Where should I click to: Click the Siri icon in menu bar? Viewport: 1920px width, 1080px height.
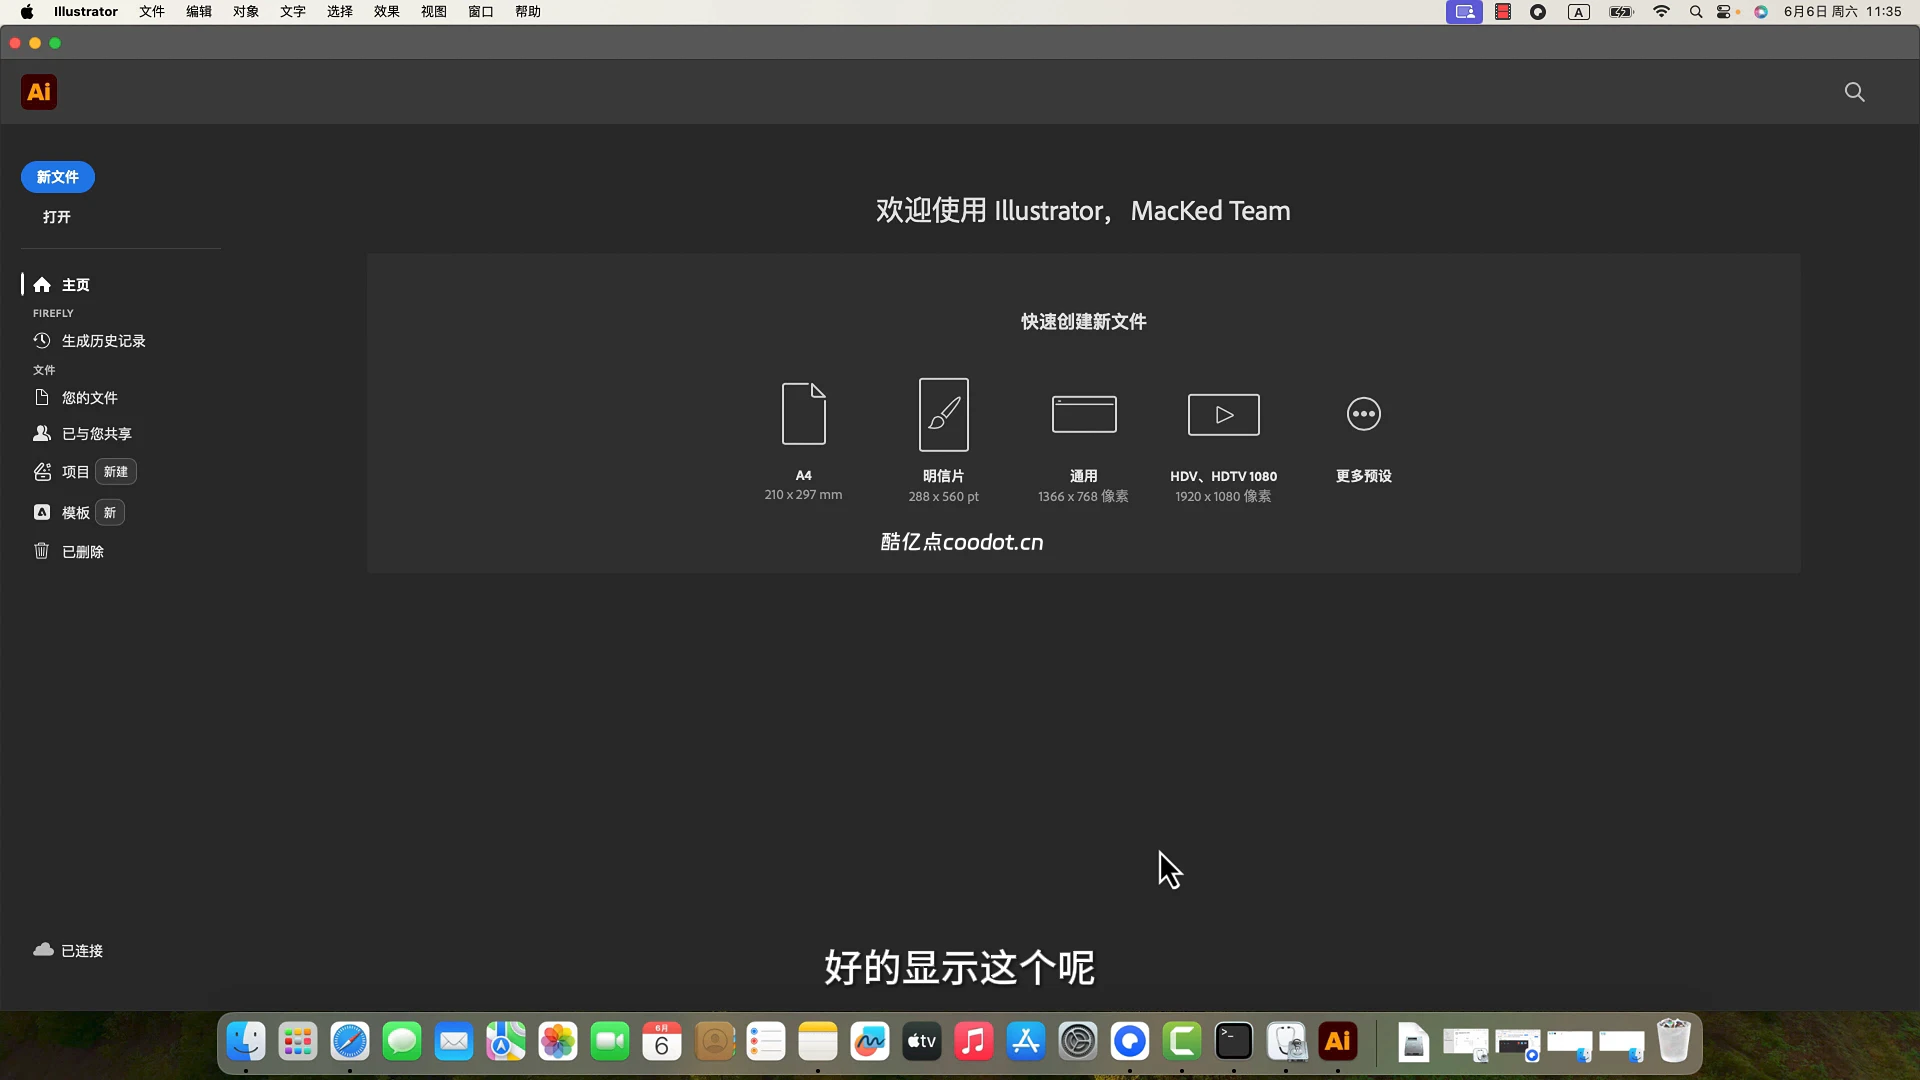(x=1761, y=12)
